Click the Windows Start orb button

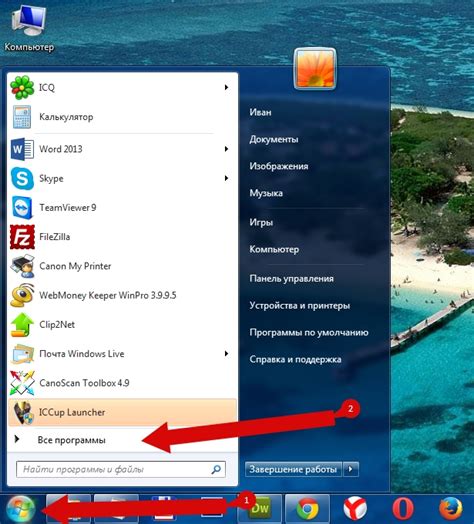(21, 509)
